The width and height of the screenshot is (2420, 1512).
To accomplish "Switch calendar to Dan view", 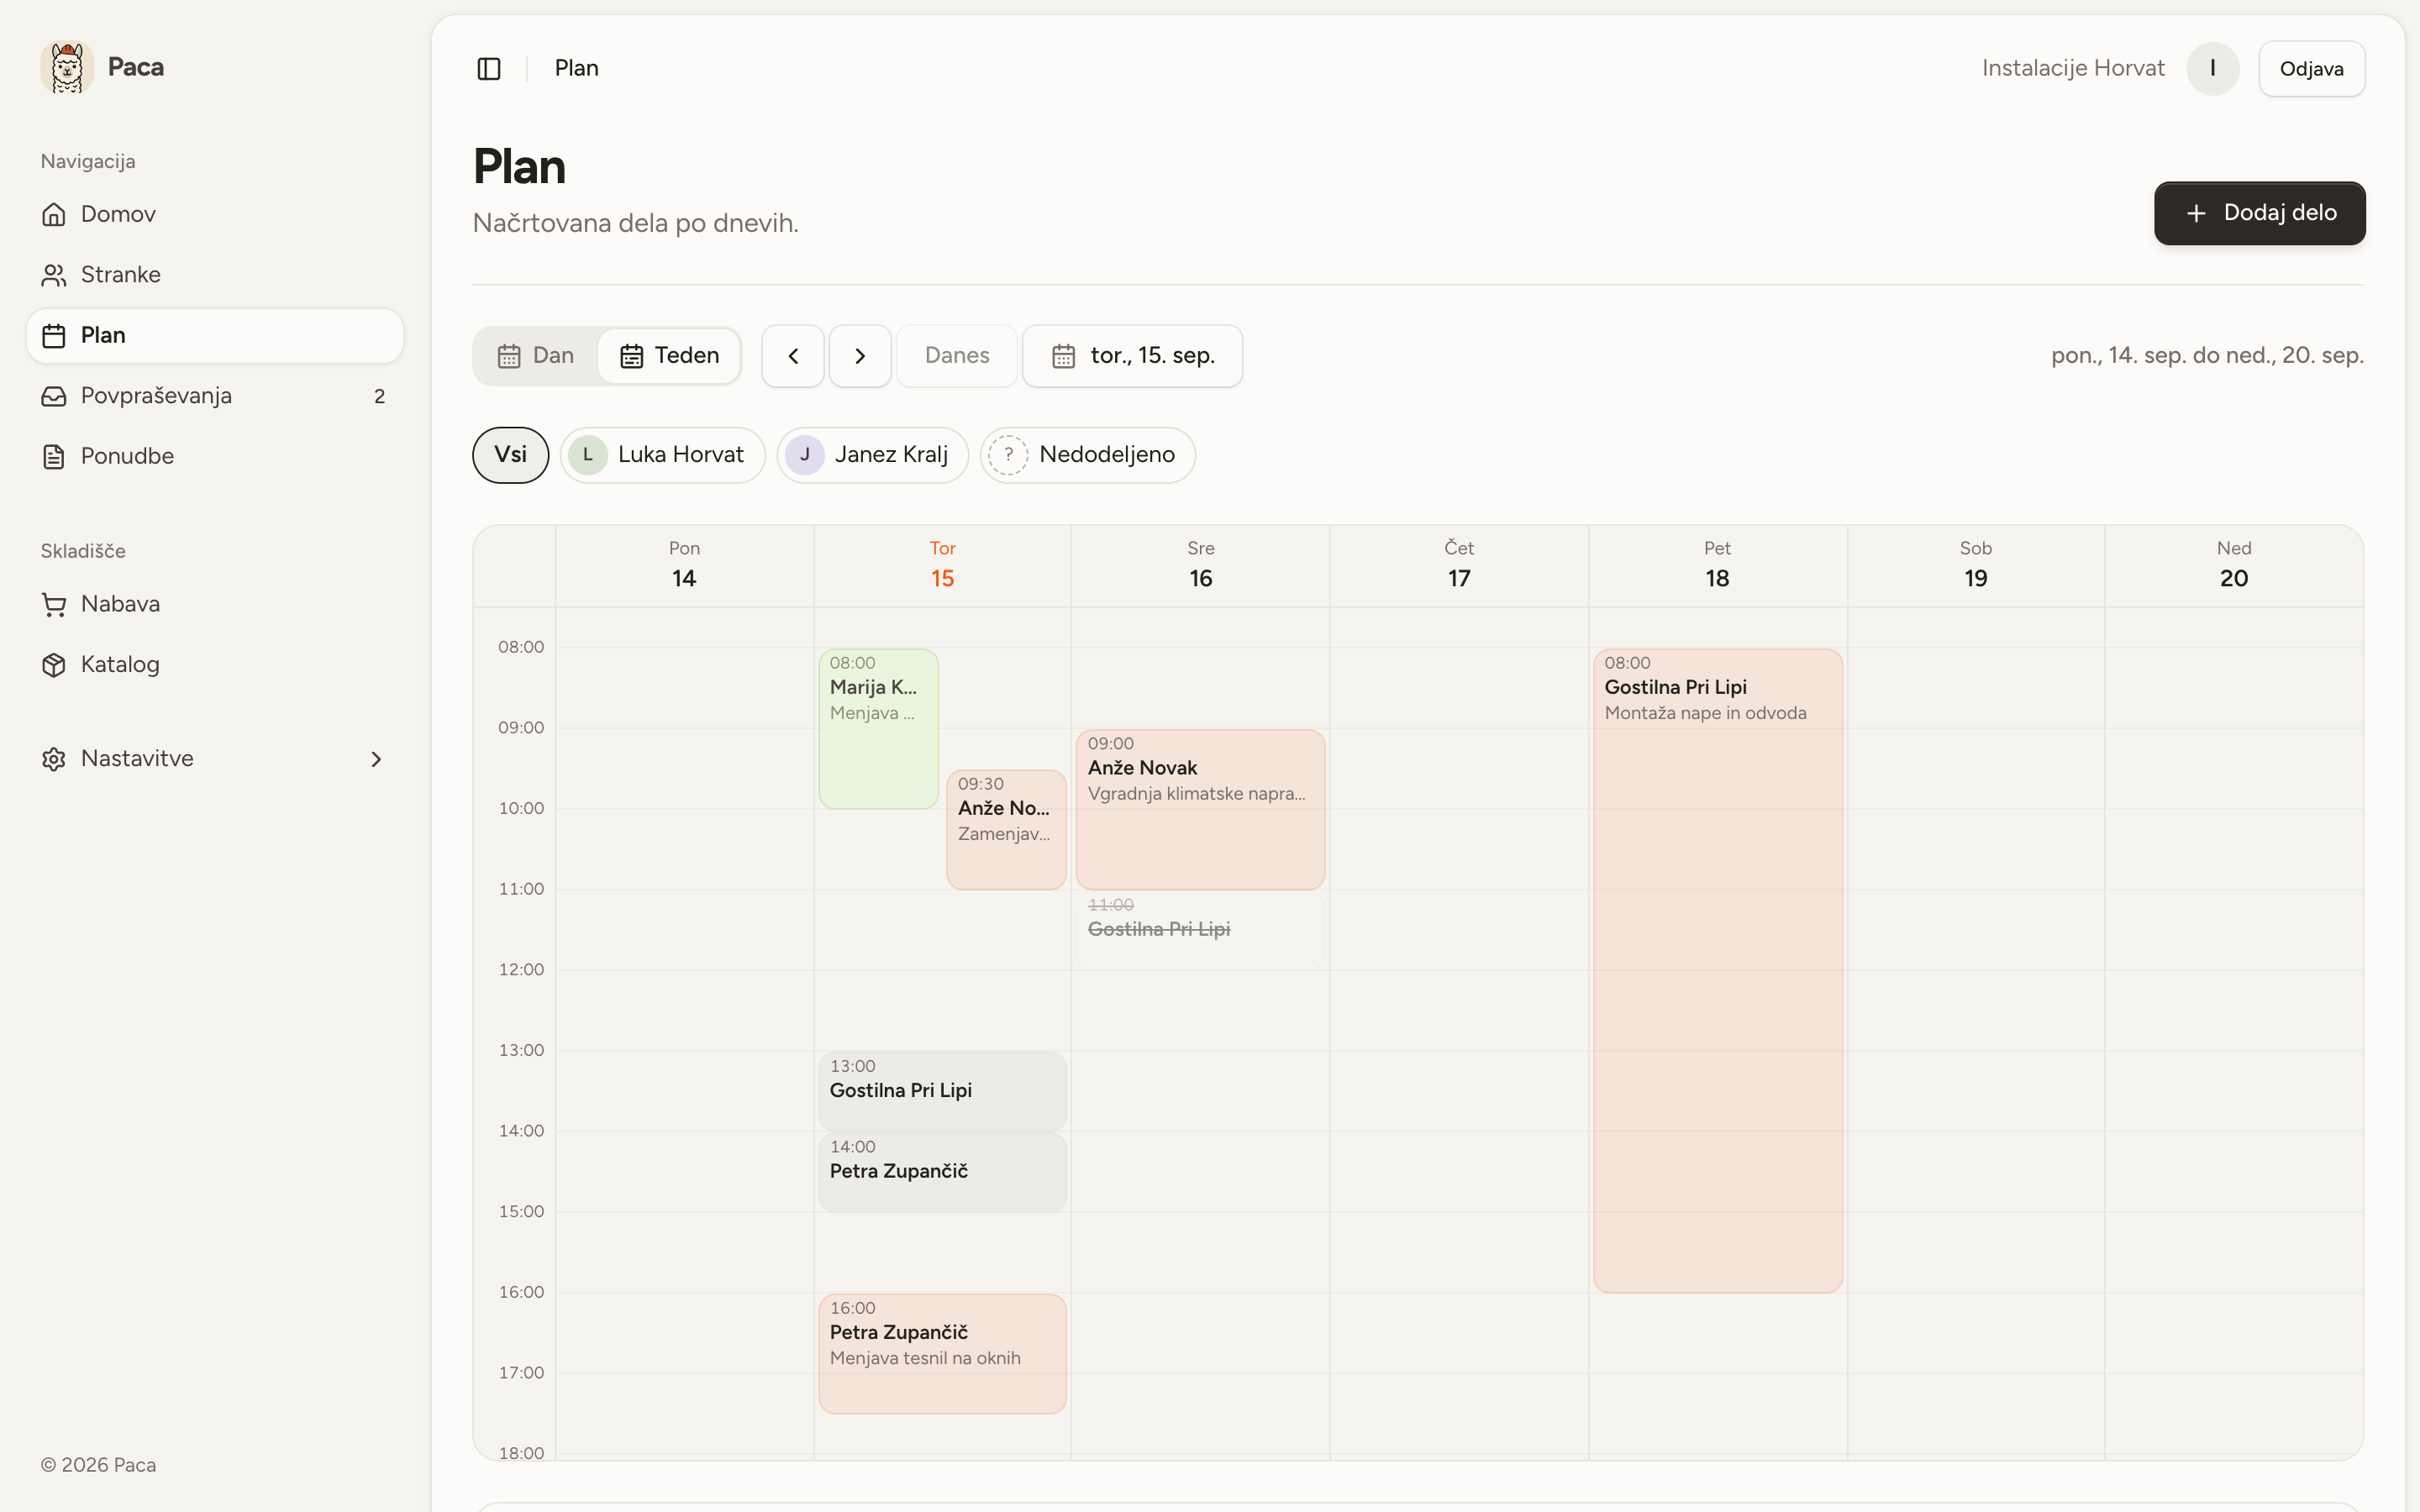I will click(536, 356).
